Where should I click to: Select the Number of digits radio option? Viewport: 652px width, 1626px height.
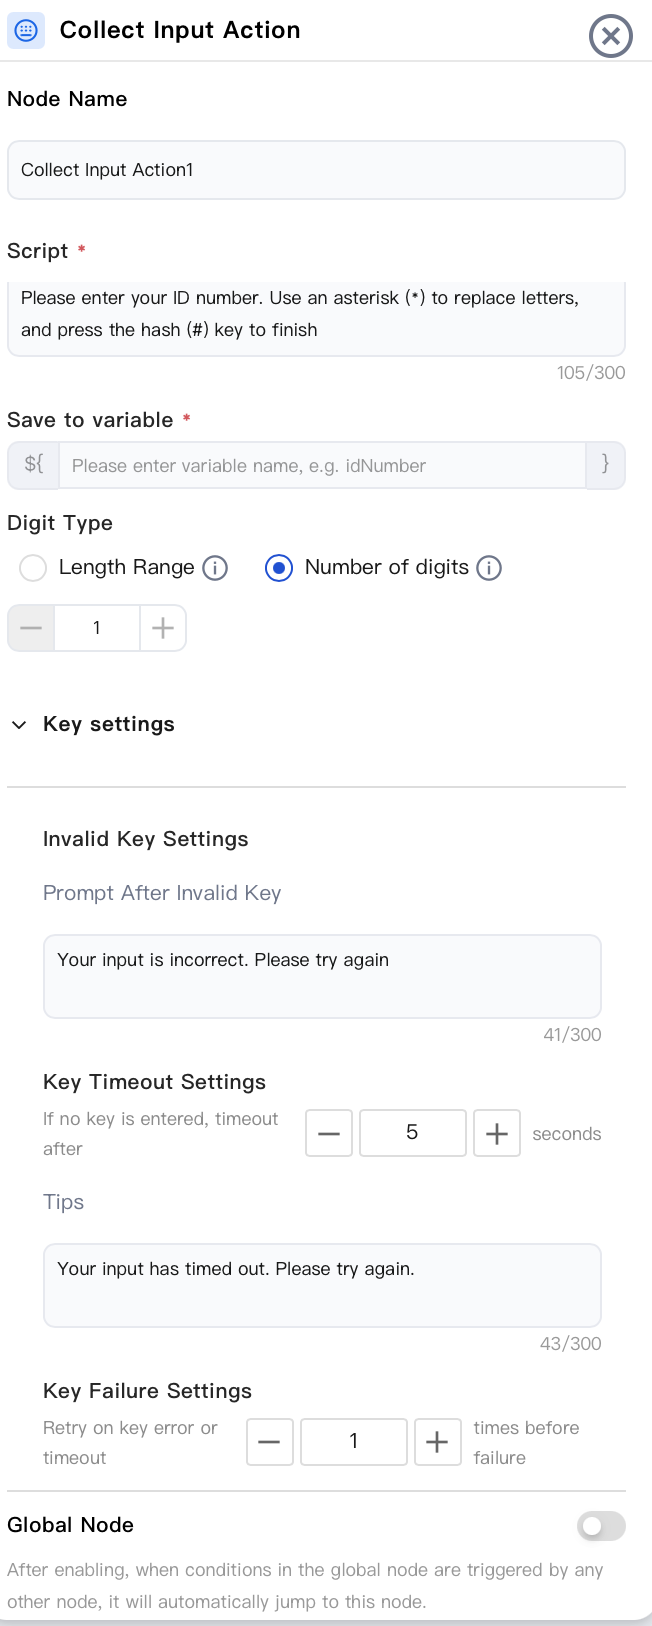point(278,568)
